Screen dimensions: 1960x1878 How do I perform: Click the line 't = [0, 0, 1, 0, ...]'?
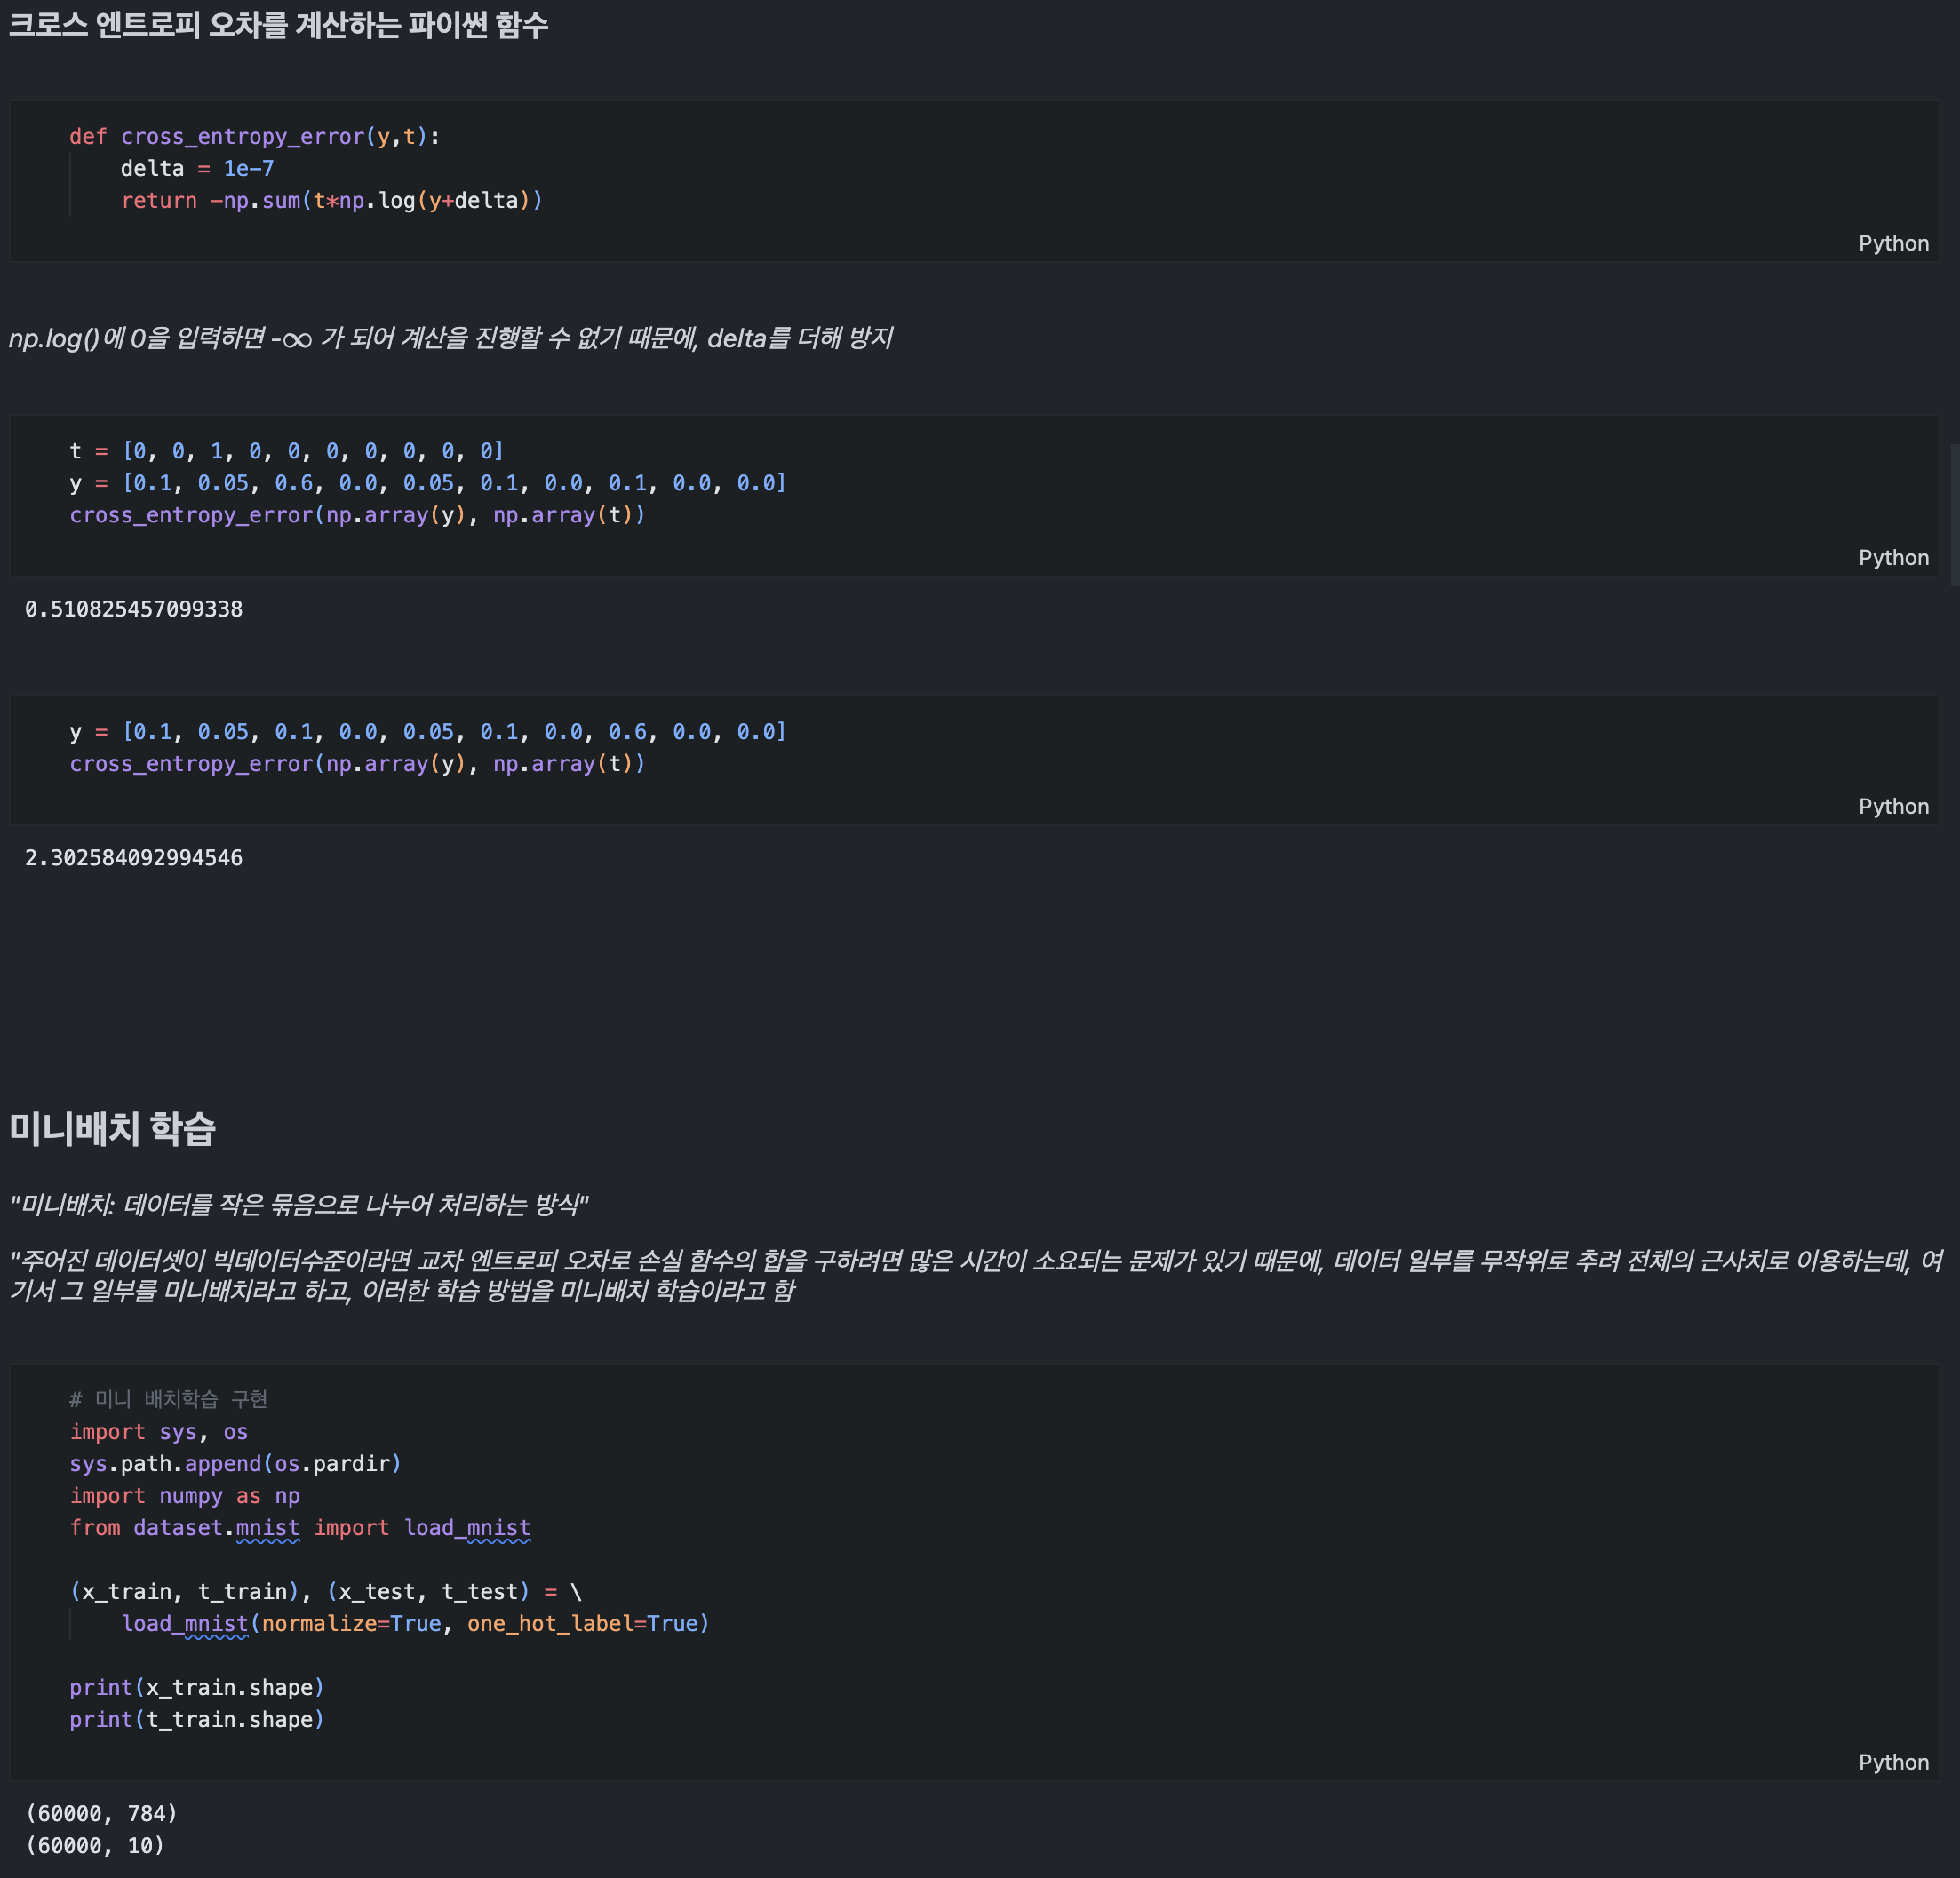point(287,451)
